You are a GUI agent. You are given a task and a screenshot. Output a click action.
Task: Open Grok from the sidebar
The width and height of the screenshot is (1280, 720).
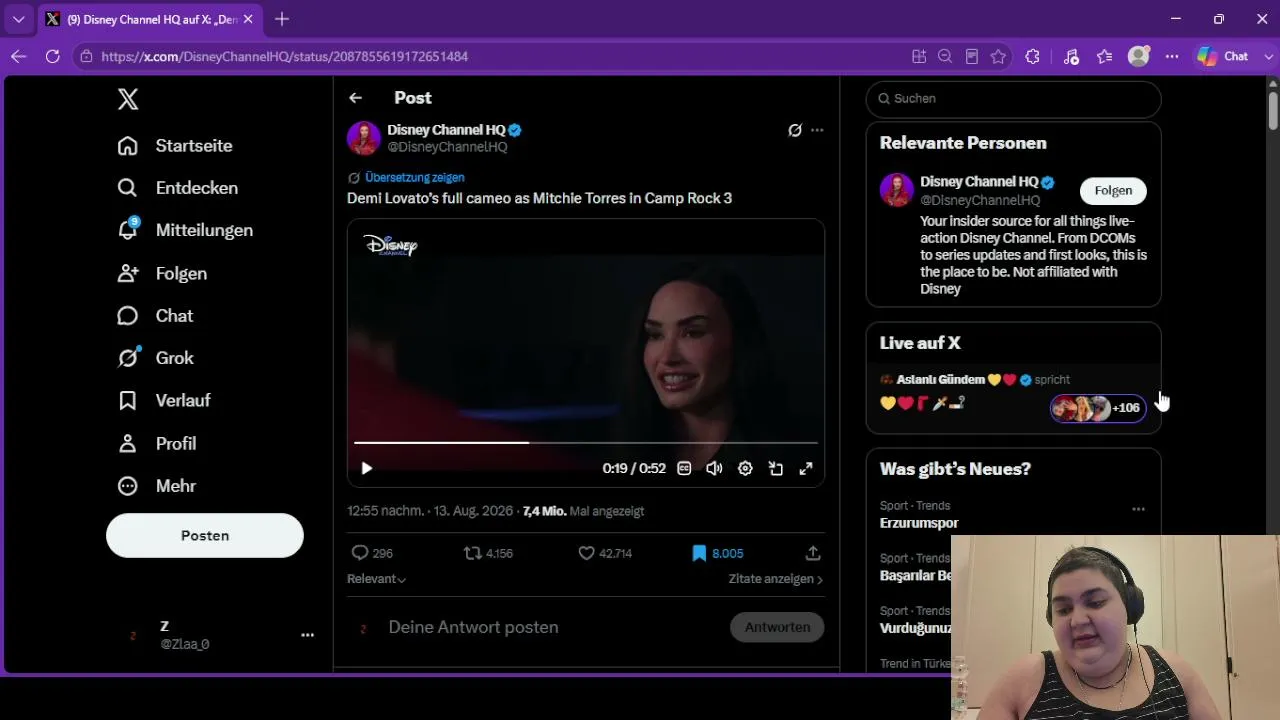pyautogui.click(x=155, y=358)
